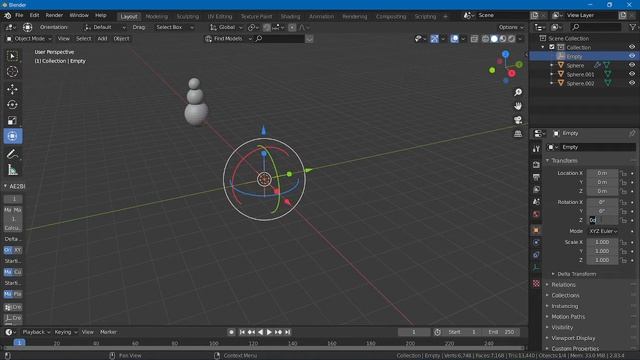Hide the Empty object in outliner
640x360 pixels.
pyautogui.click(x=632, y=56)
